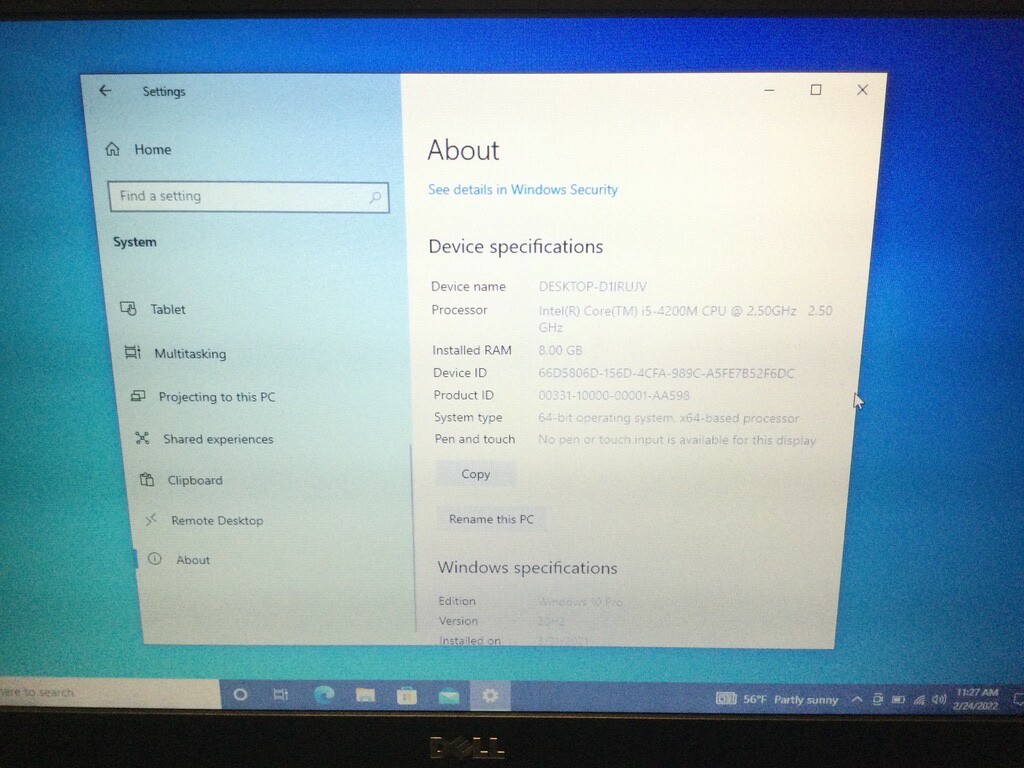The image size is (1024, 768).
Task: Click the Shared experiences icon
Action: 142,438
